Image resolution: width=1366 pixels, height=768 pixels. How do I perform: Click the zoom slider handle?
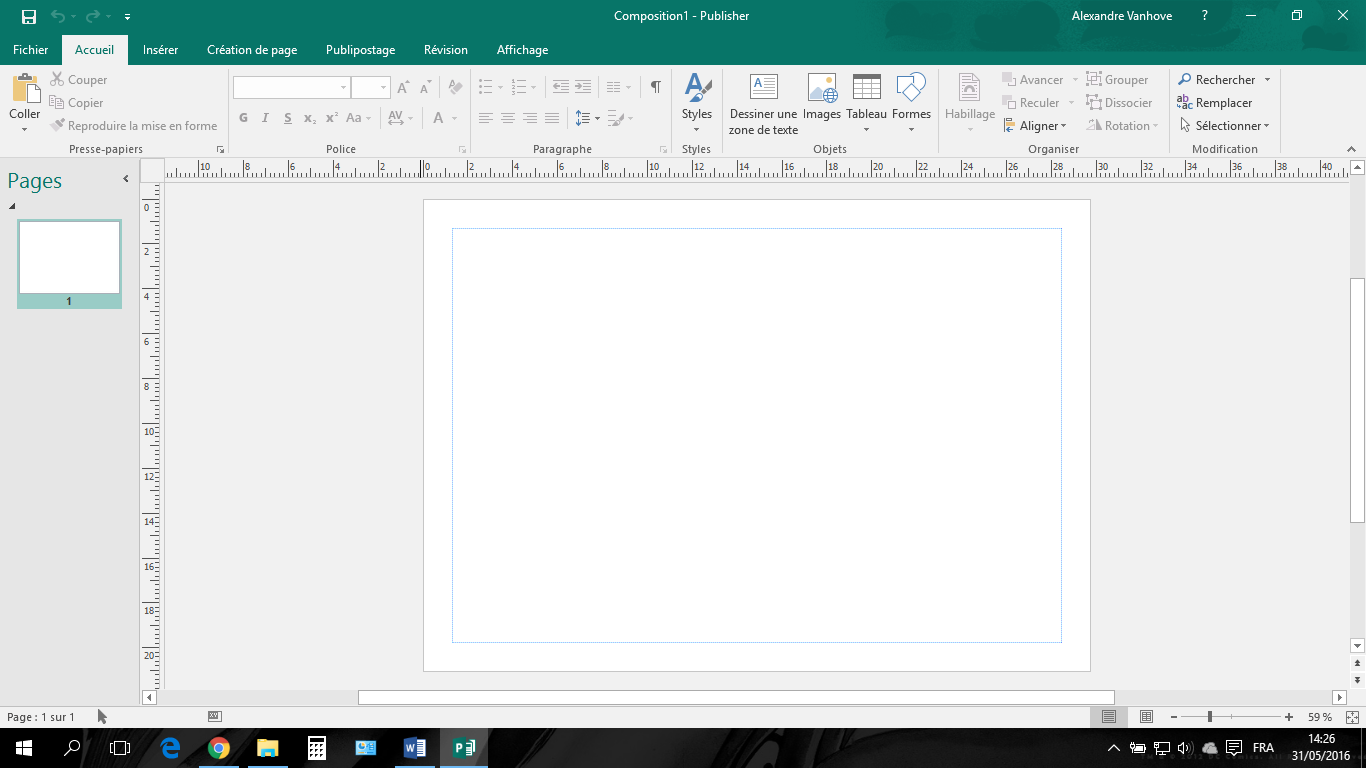coord(1210,717)
